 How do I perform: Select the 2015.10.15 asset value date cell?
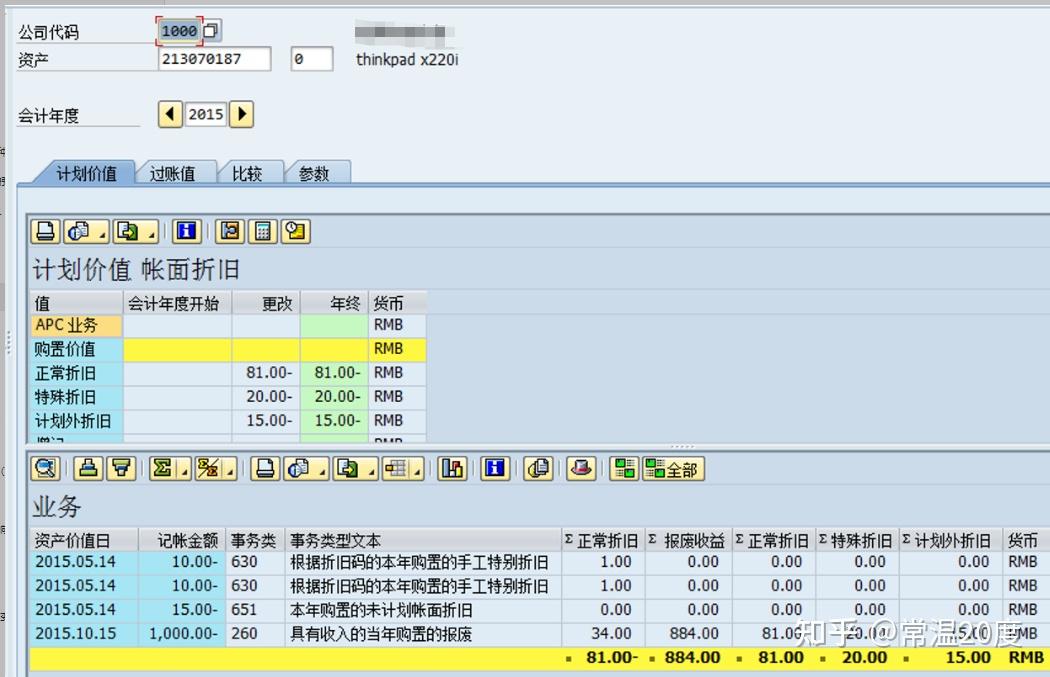click(84, 633)
